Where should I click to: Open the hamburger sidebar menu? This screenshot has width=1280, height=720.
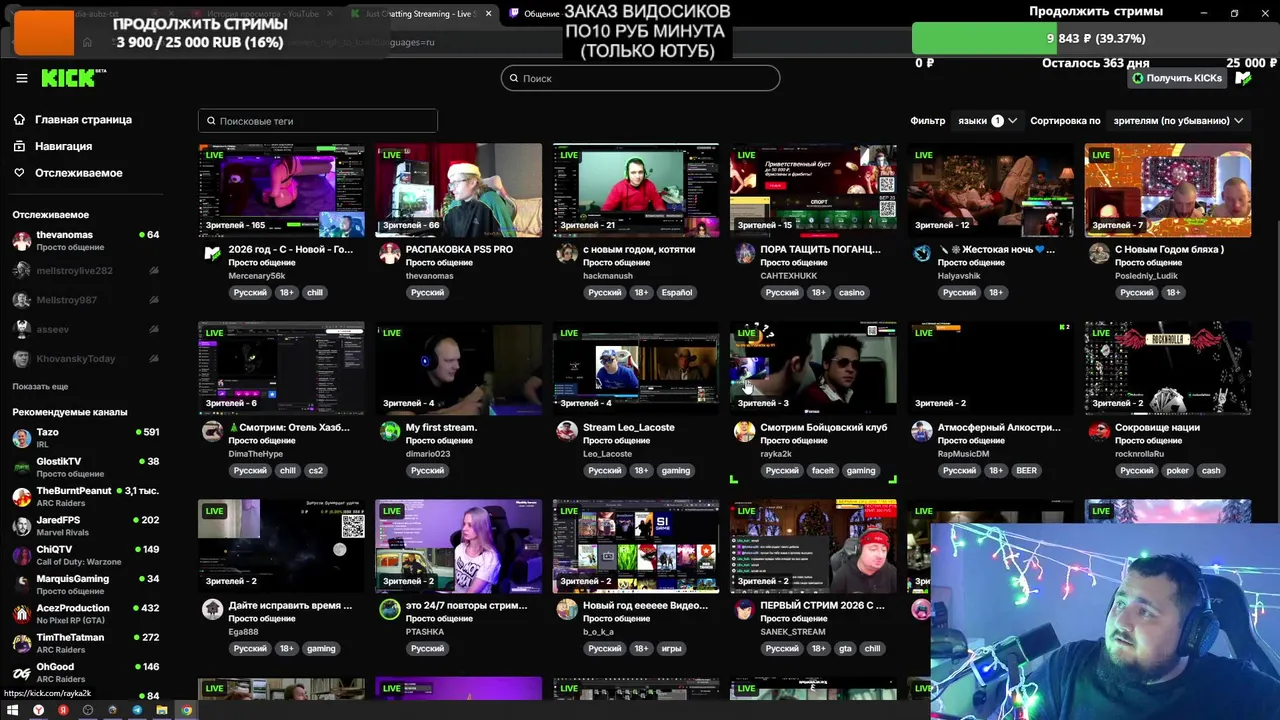[22, 78]
